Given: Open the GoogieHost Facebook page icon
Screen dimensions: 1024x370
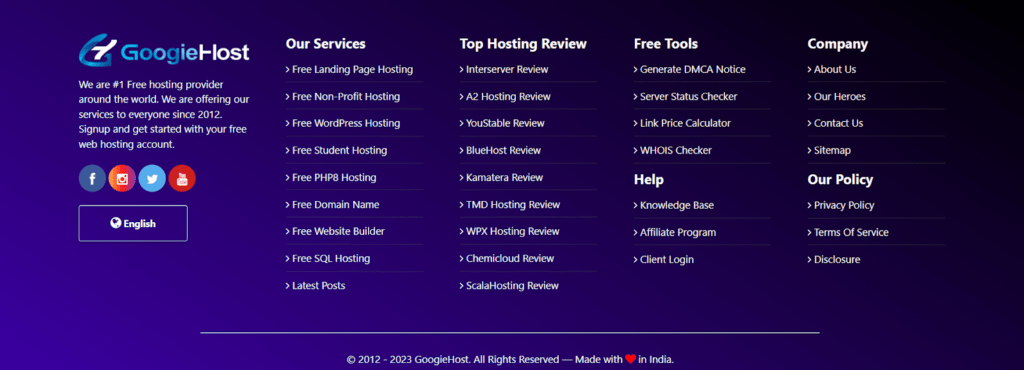Looking at the screenshot, I should tap(92, 178).
